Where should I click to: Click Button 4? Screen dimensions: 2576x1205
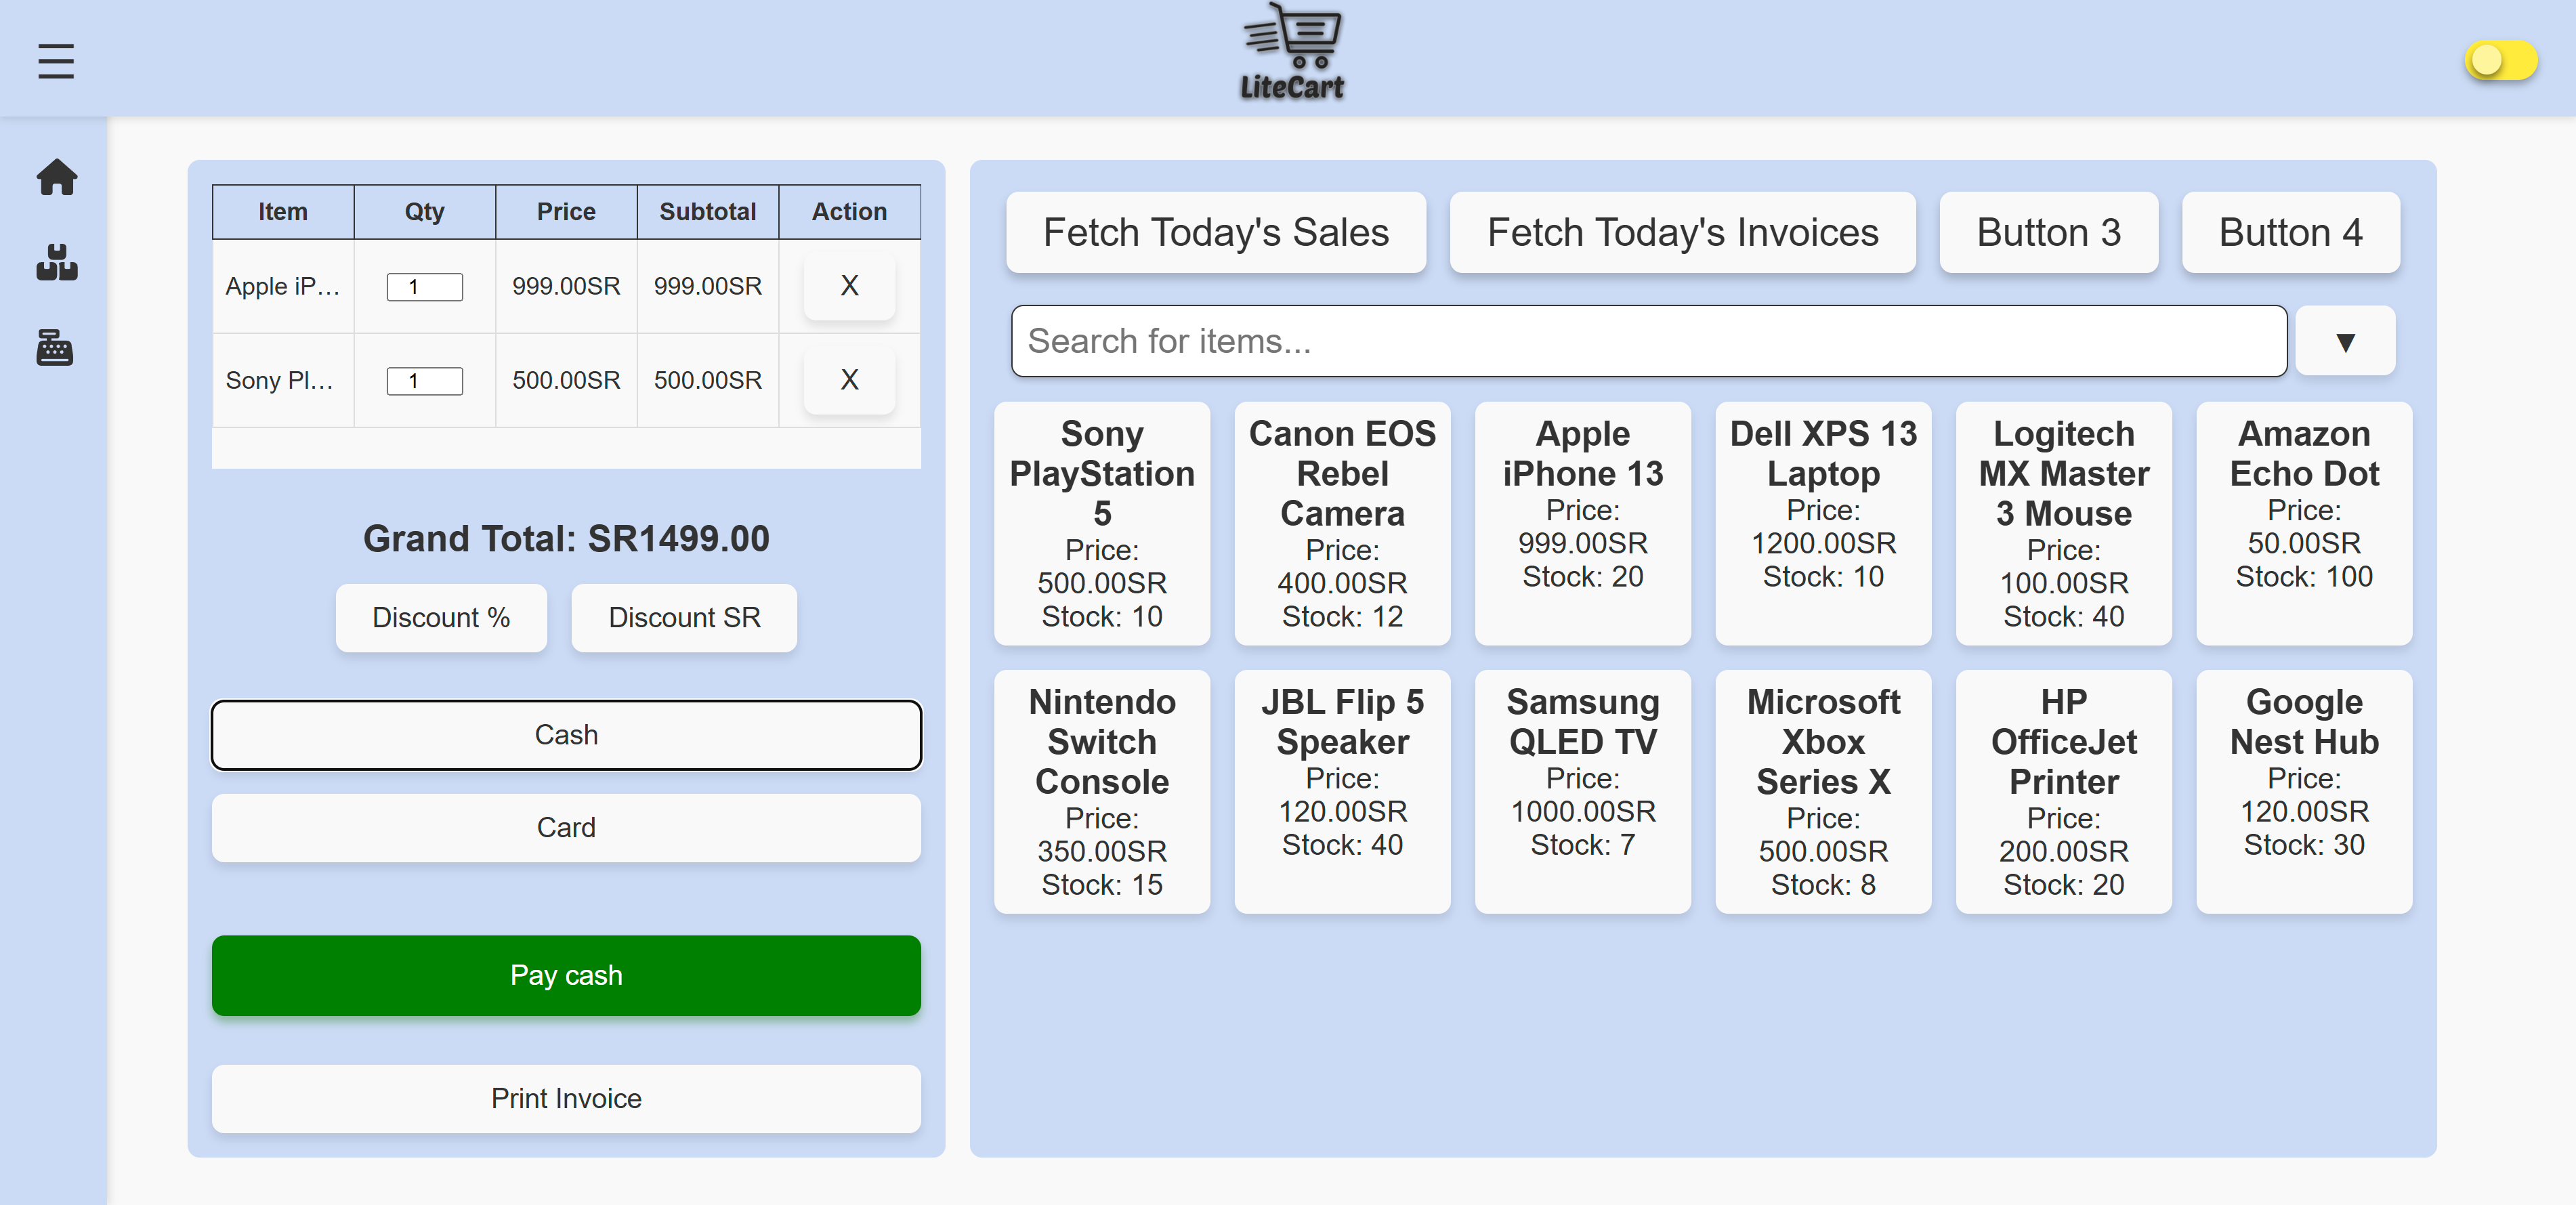tap(2290, 232)
